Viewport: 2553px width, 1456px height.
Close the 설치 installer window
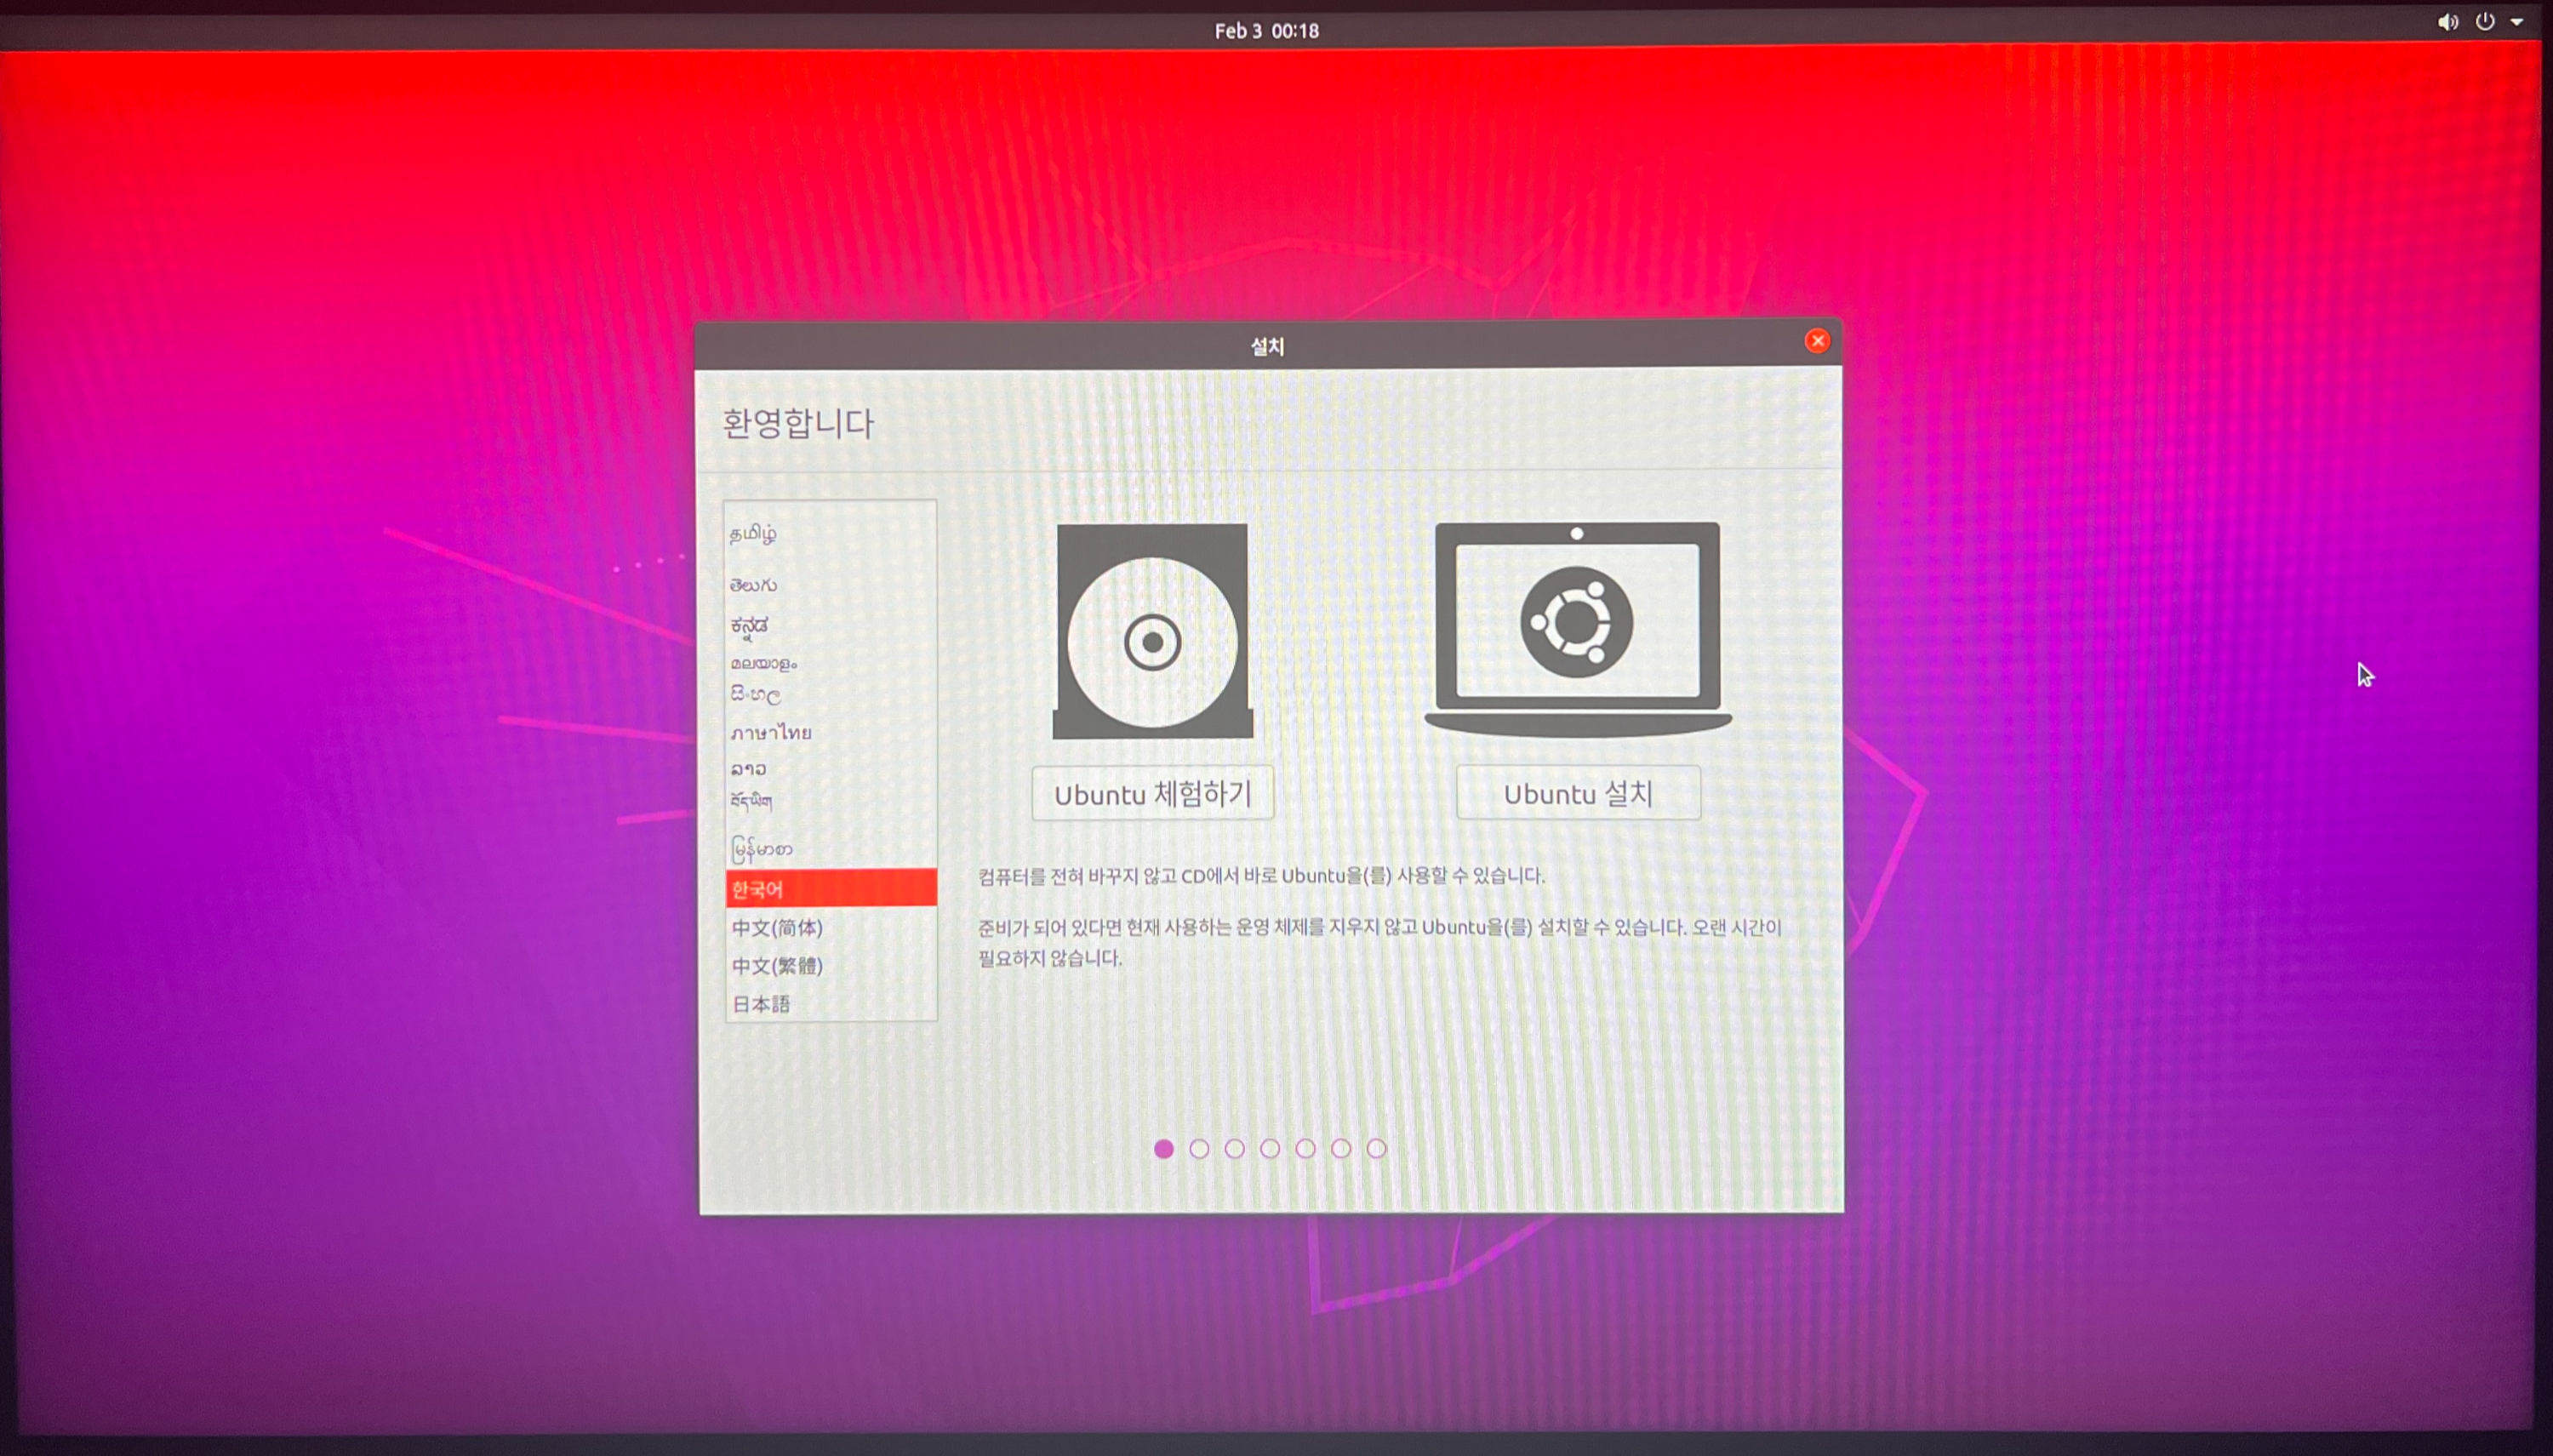[1817, 341]
